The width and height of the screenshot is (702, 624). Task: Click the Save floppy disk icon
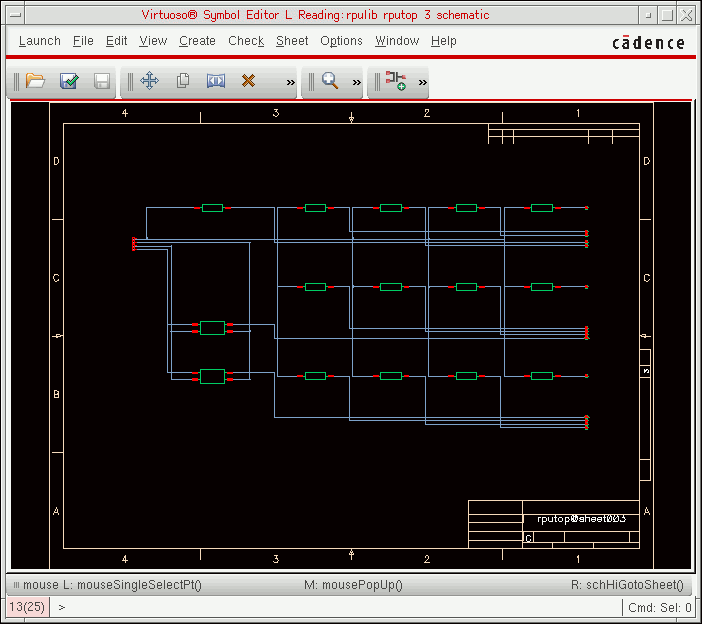point(102,81)
